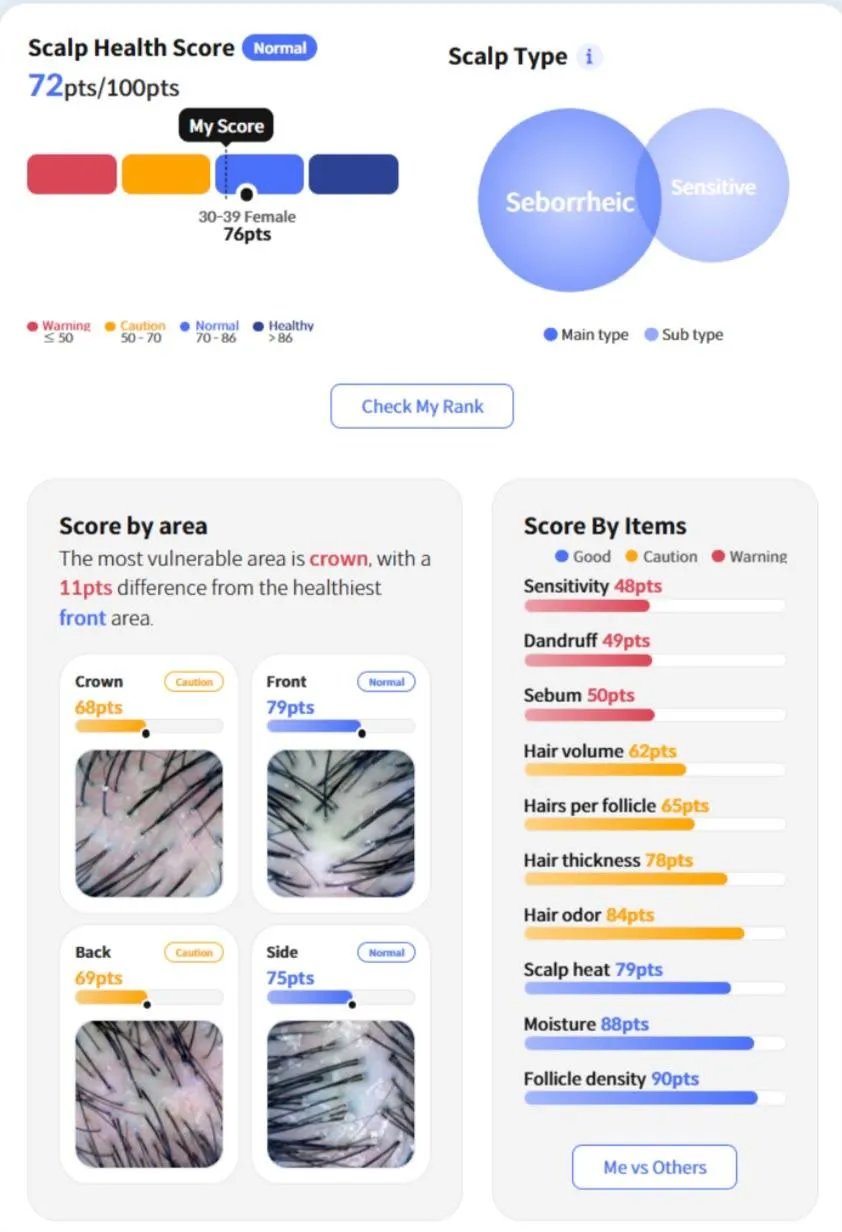Viewport: 842px width, 1232px height.
Task: Open the Back scalp photo
Action: pos(149,1094)
